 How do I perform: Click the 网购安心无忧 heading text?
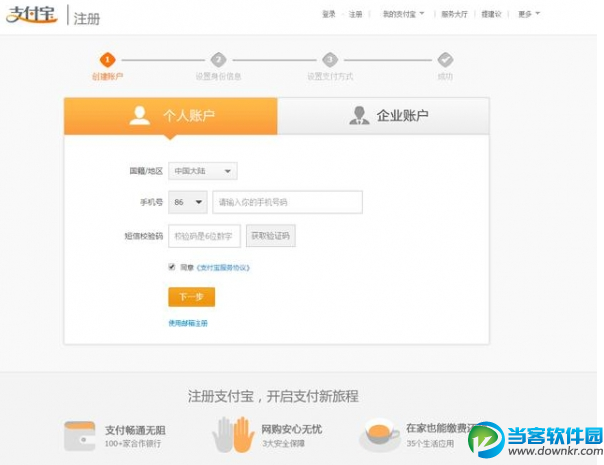(292, 429)
